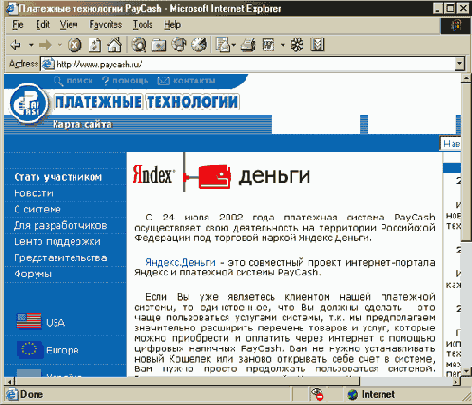This screenshot has width=472, height=405.
Task: Click the IE document icon in the title bar
Action: [x=12, y=9]
